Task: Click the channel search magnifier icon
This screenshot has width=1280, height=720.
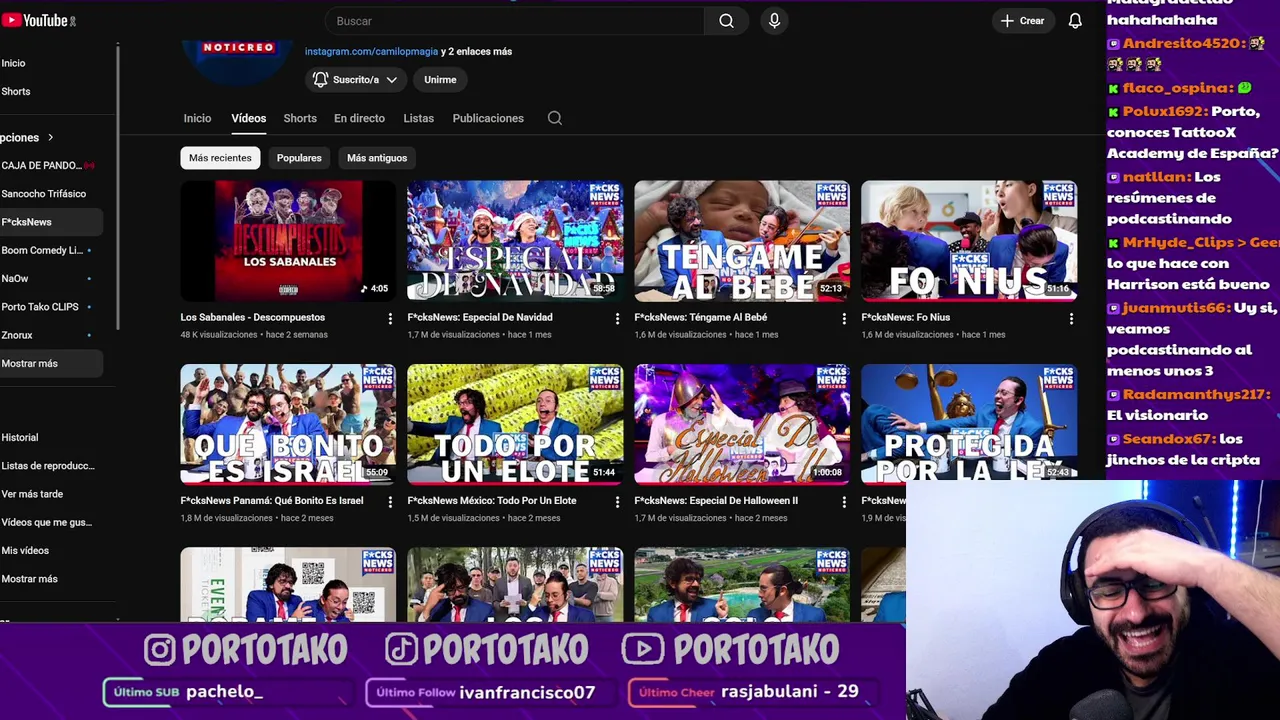Action: [x=555, y=118]
